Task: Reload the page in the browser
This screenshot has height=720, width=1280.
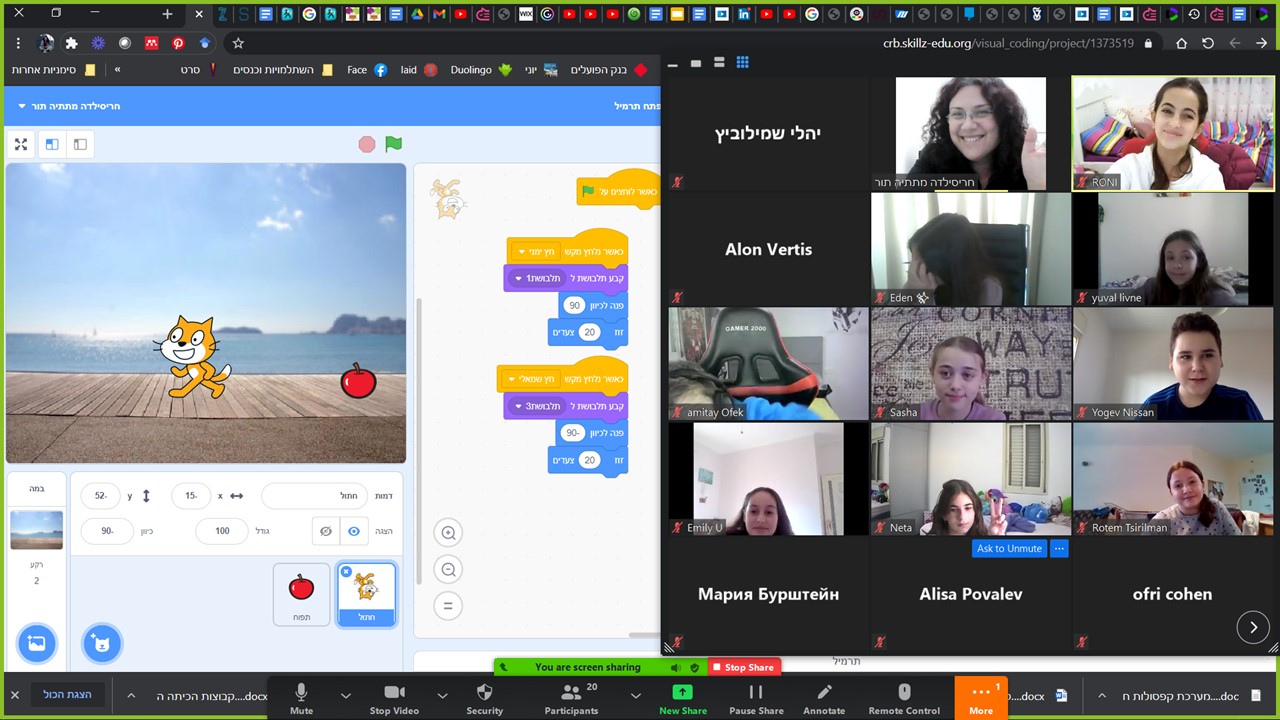Action: pos(1208,43)
